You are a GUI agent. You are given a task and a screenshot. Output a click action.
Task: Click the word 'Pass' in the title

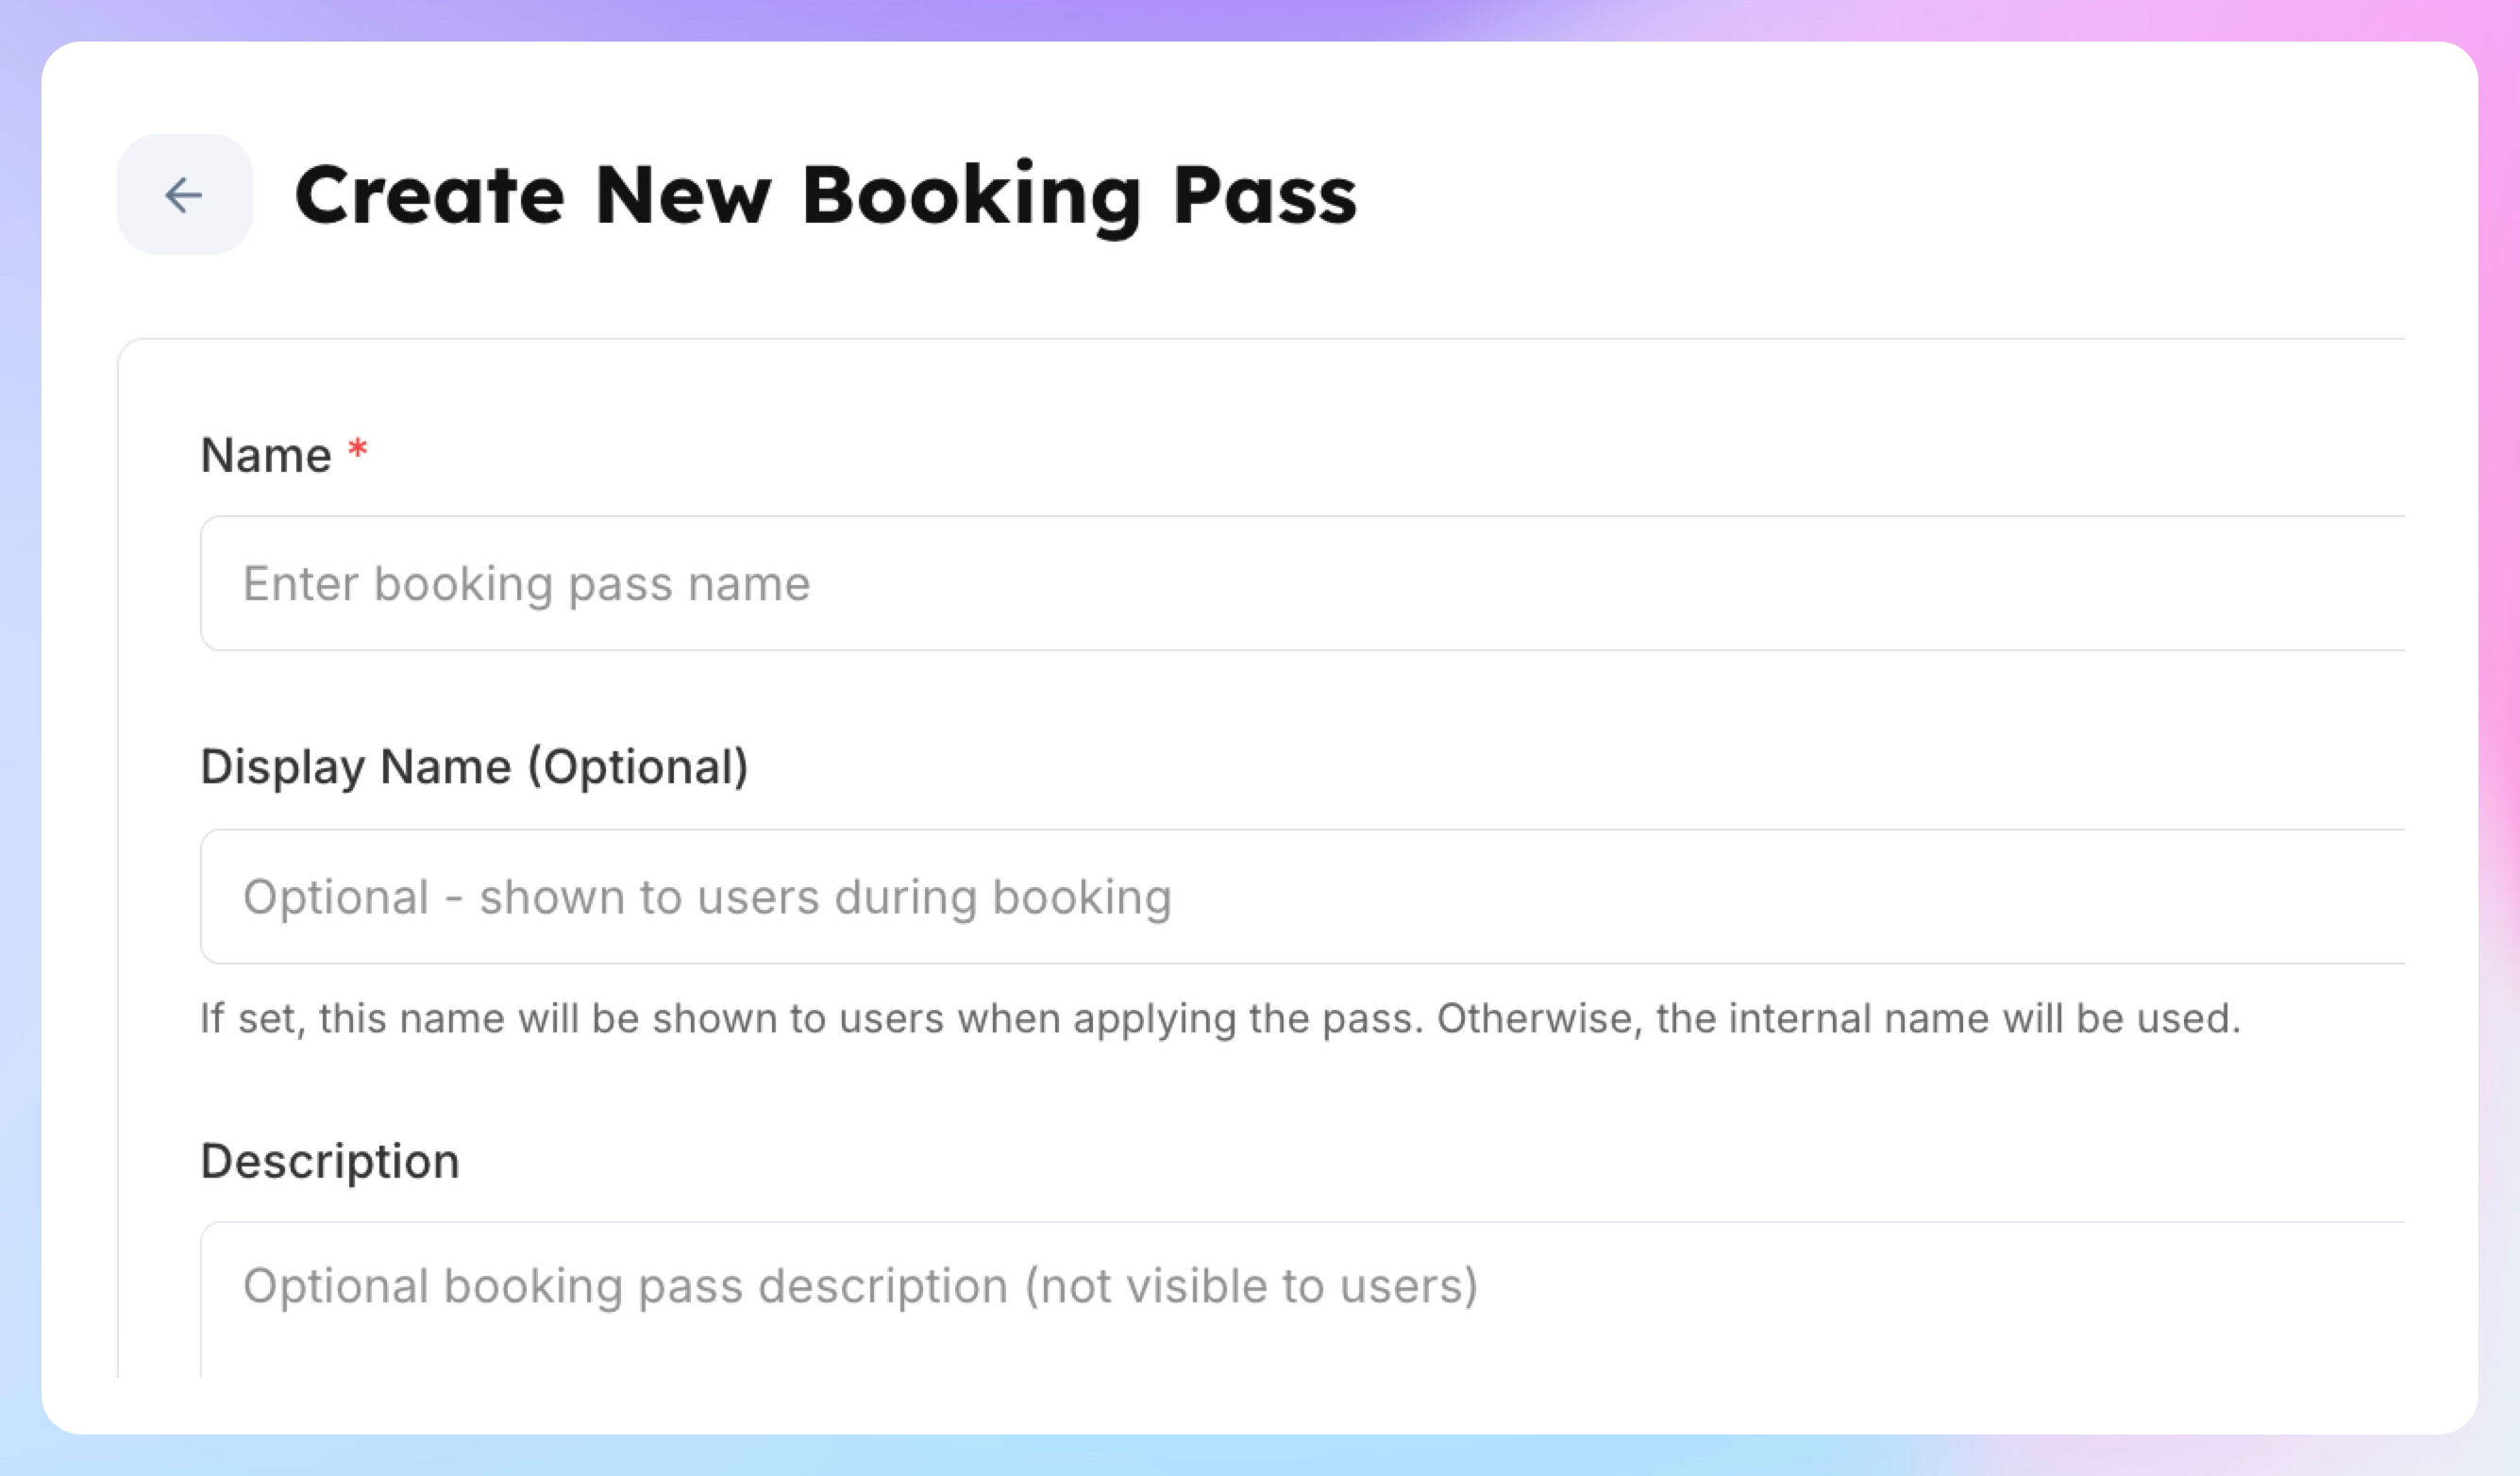(x=1264, y=195)
